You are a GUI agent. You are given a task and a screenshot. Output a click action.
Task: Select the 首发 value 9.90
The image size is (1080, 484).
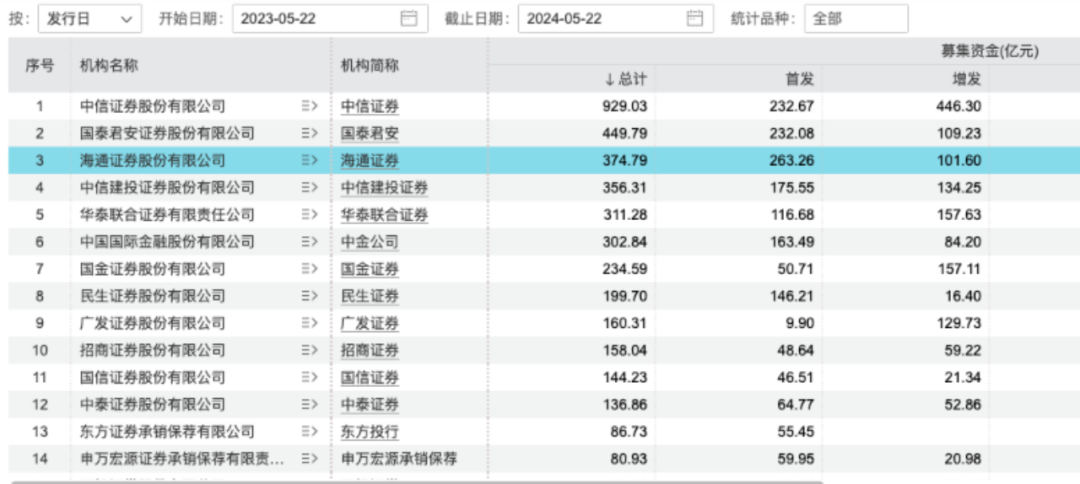tap(801, 324)
